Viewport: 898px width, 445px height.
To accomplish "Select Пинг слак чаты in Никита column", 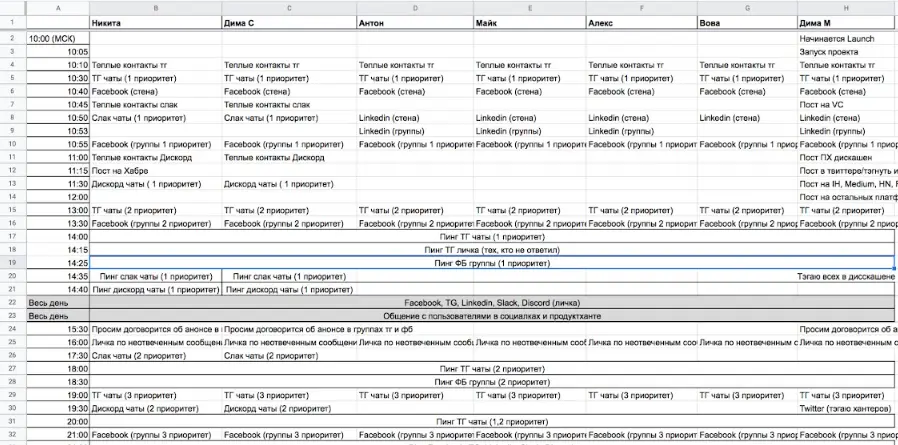I will click(156, 276).
